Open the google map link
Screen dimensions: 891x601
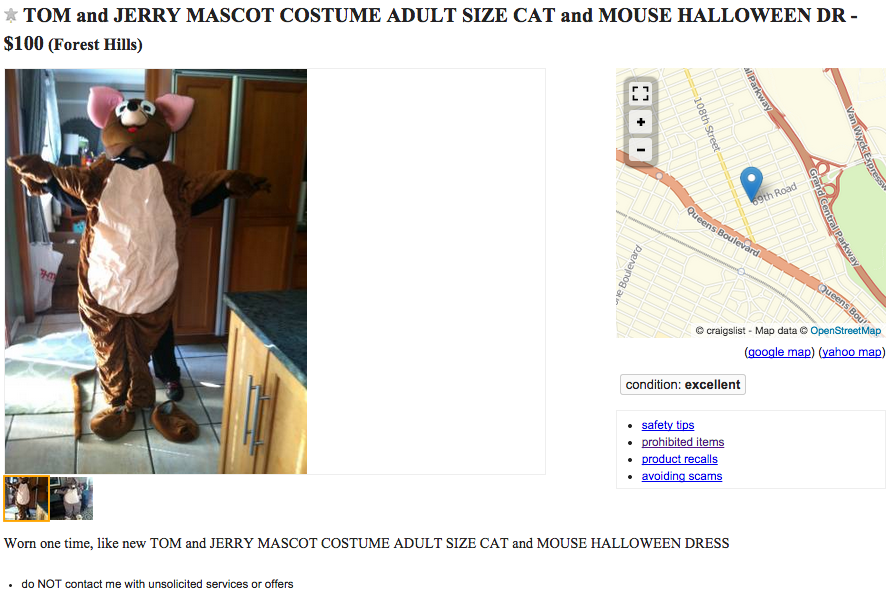click(x=779, y=352)
